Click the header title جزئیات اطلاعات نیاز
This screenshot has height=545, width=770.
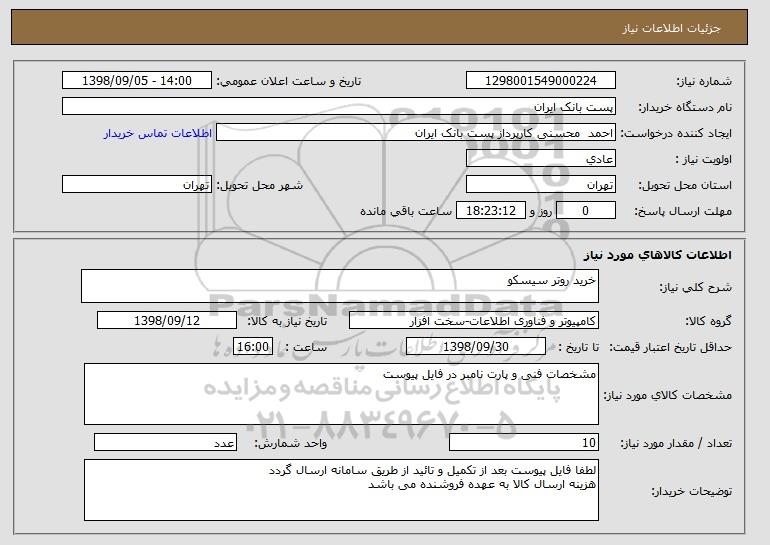click(x=672, y=28)
